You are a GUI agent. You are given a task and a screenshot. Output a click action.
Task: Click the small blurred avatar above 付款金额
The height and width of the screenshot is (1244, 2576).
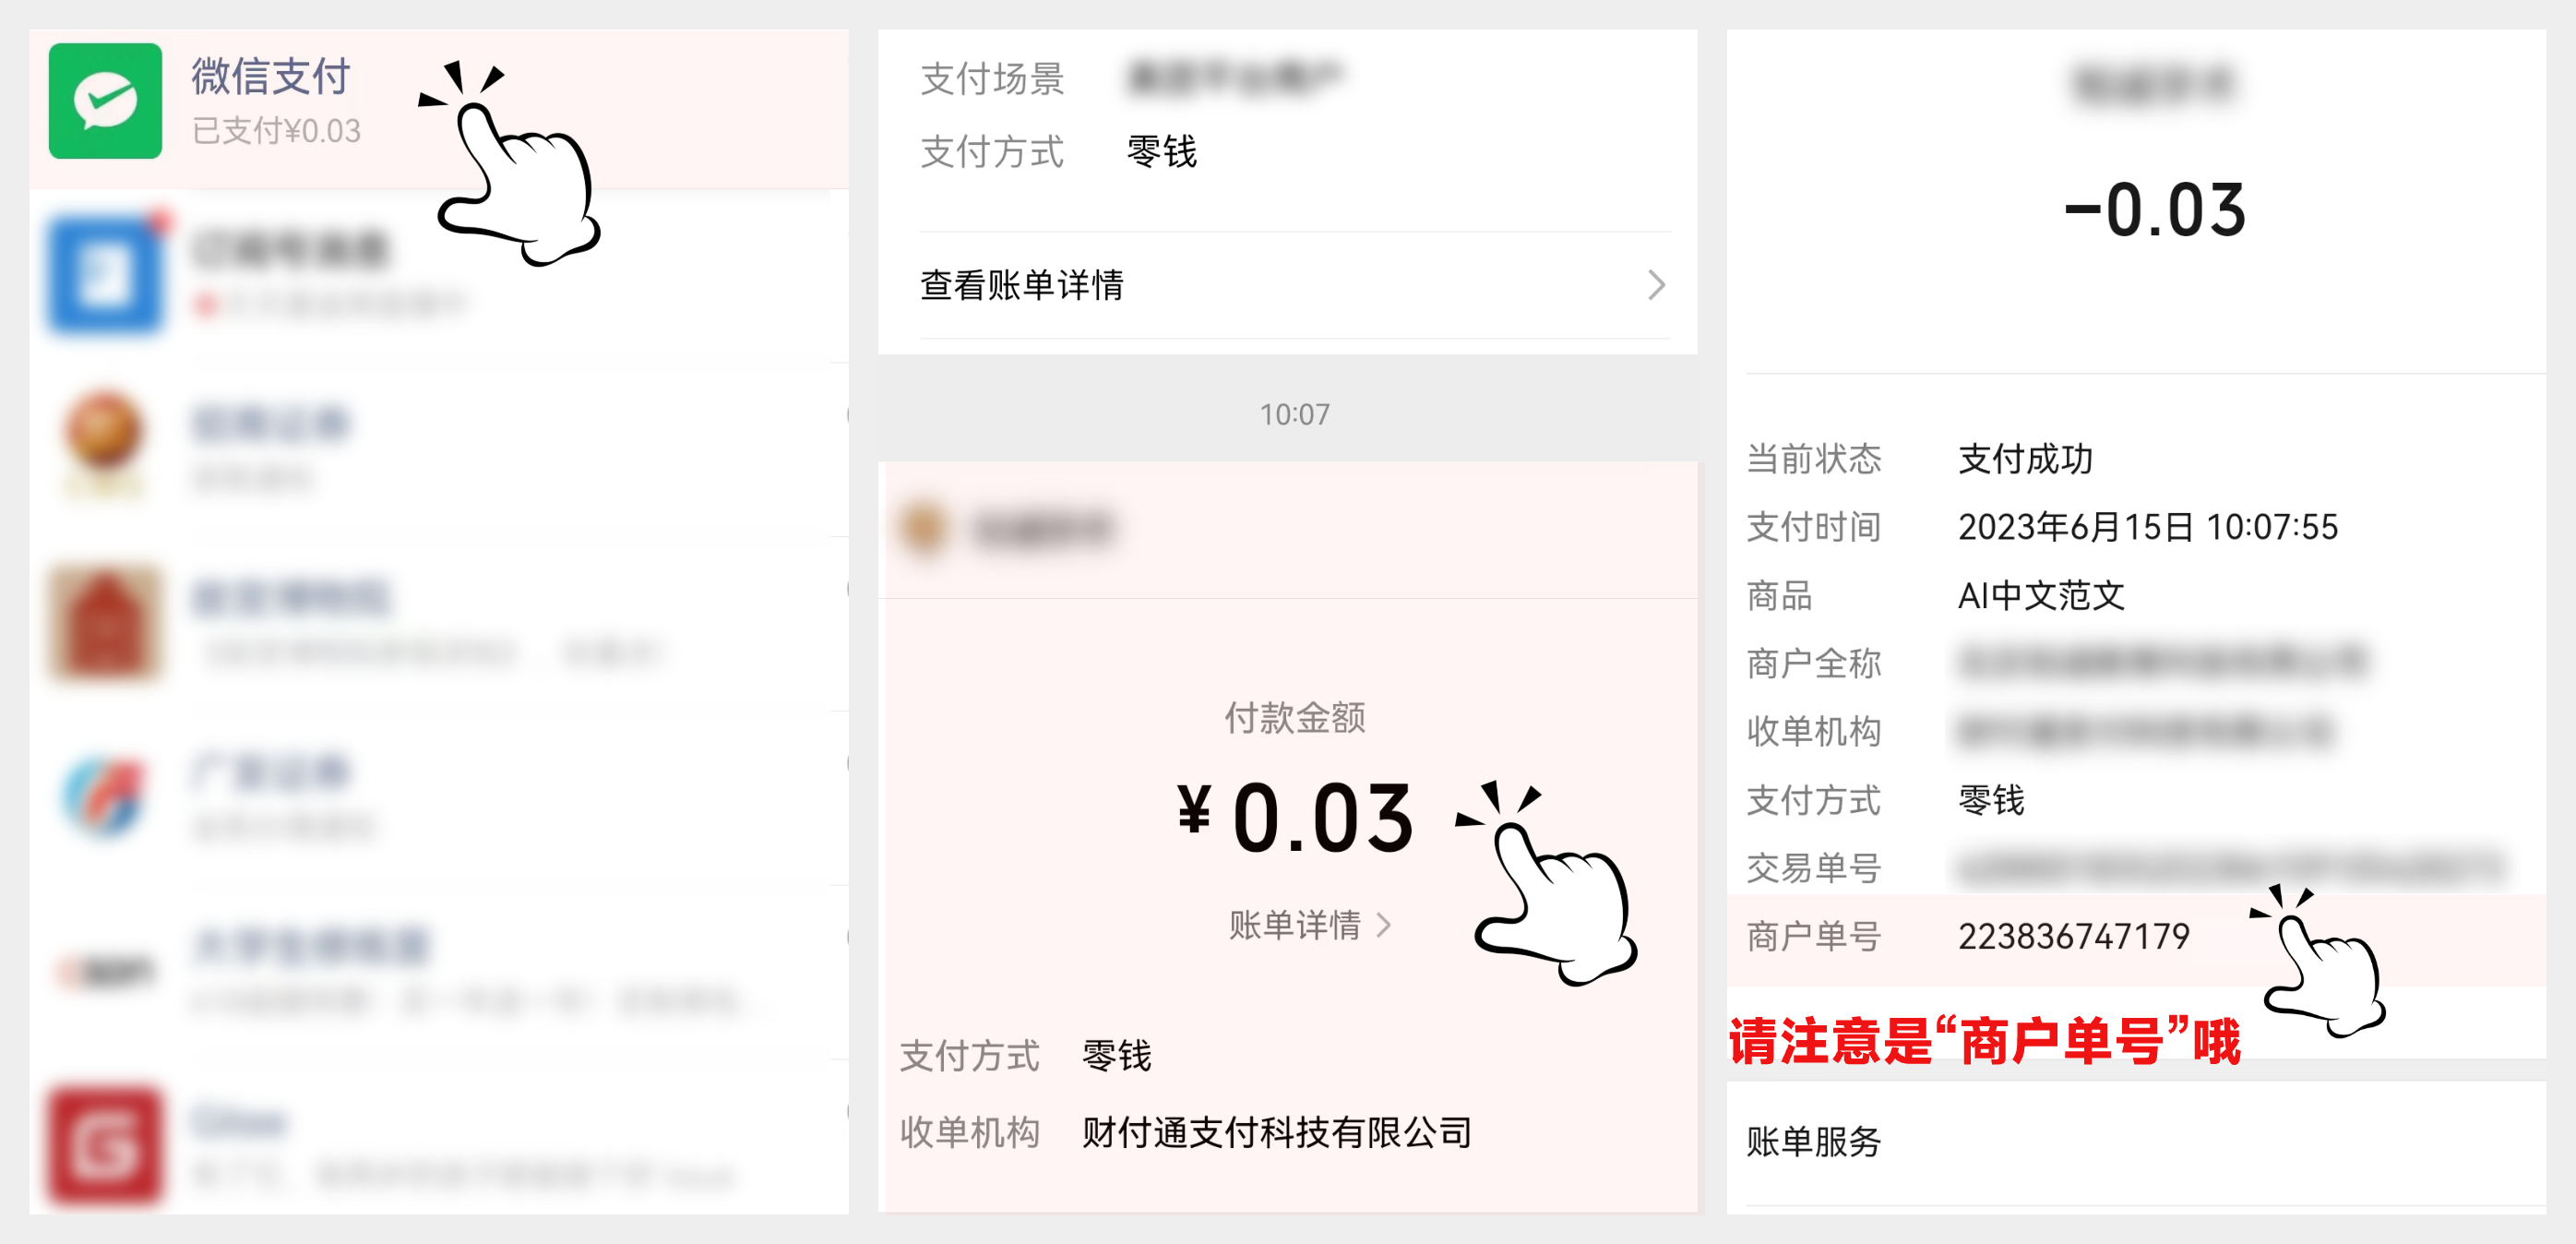(922, 527)
